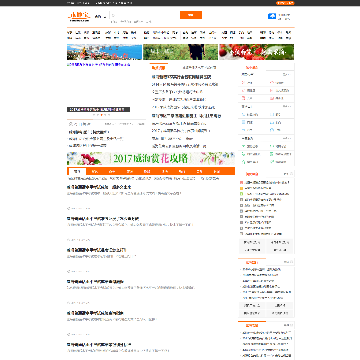Select the white highlighted tab in the orange tab bar
The width and height of the screenshot is (360, 360).
tap(77, 171)
